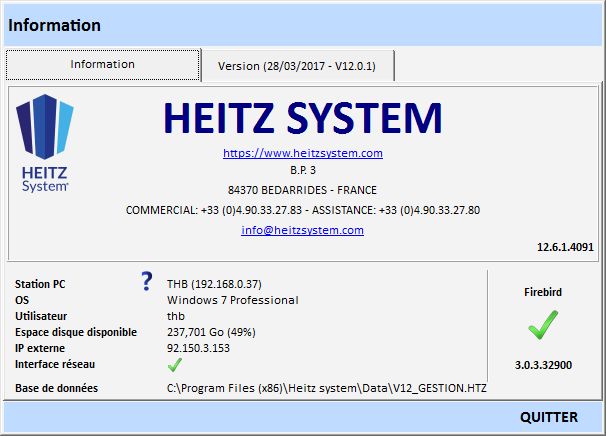Open the Version (28/03/2017 - V12.0.1) tab
Screen dimensions: 606x436
[x=298, y=66]
